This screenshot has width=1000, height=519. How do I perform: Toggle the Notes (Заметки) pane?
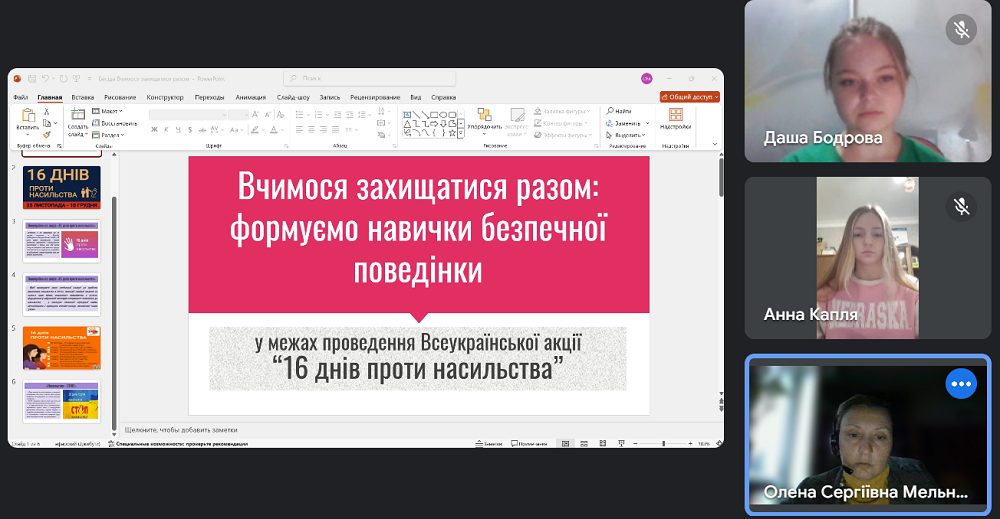tap(489, 443)
